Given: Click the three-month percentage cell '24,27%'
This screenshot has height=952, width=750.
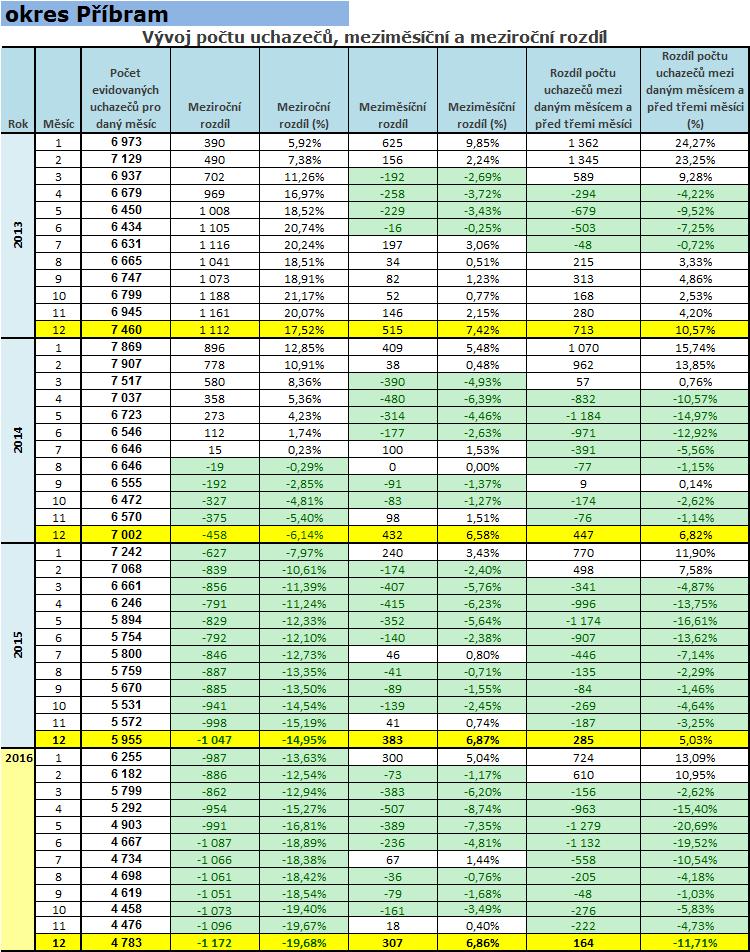Looking at the screenshot, I should click(695, 143).
